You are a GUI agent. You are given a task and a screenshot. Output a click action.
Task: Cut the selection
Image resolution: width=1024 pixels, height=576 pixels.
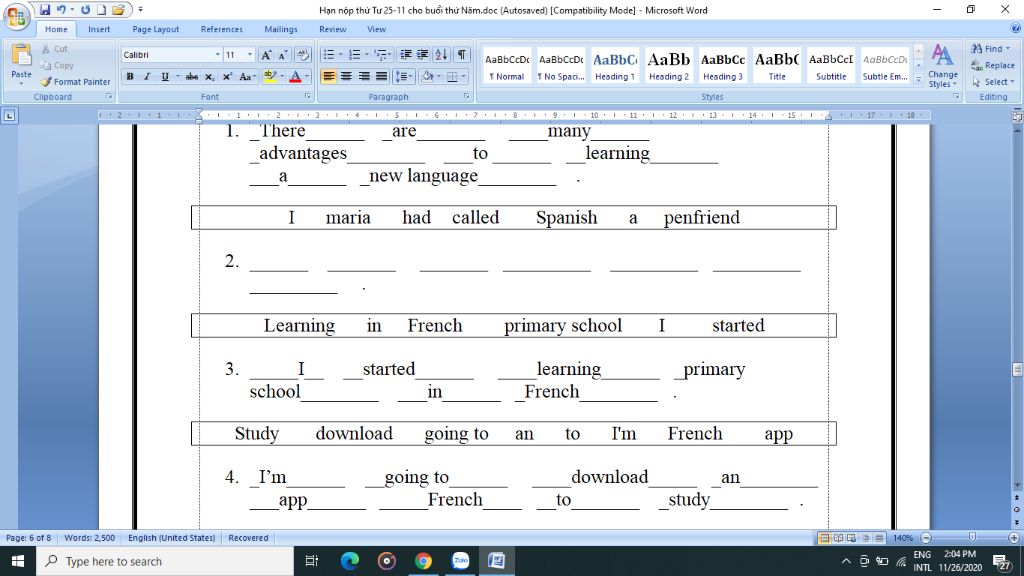click(55, 49)
